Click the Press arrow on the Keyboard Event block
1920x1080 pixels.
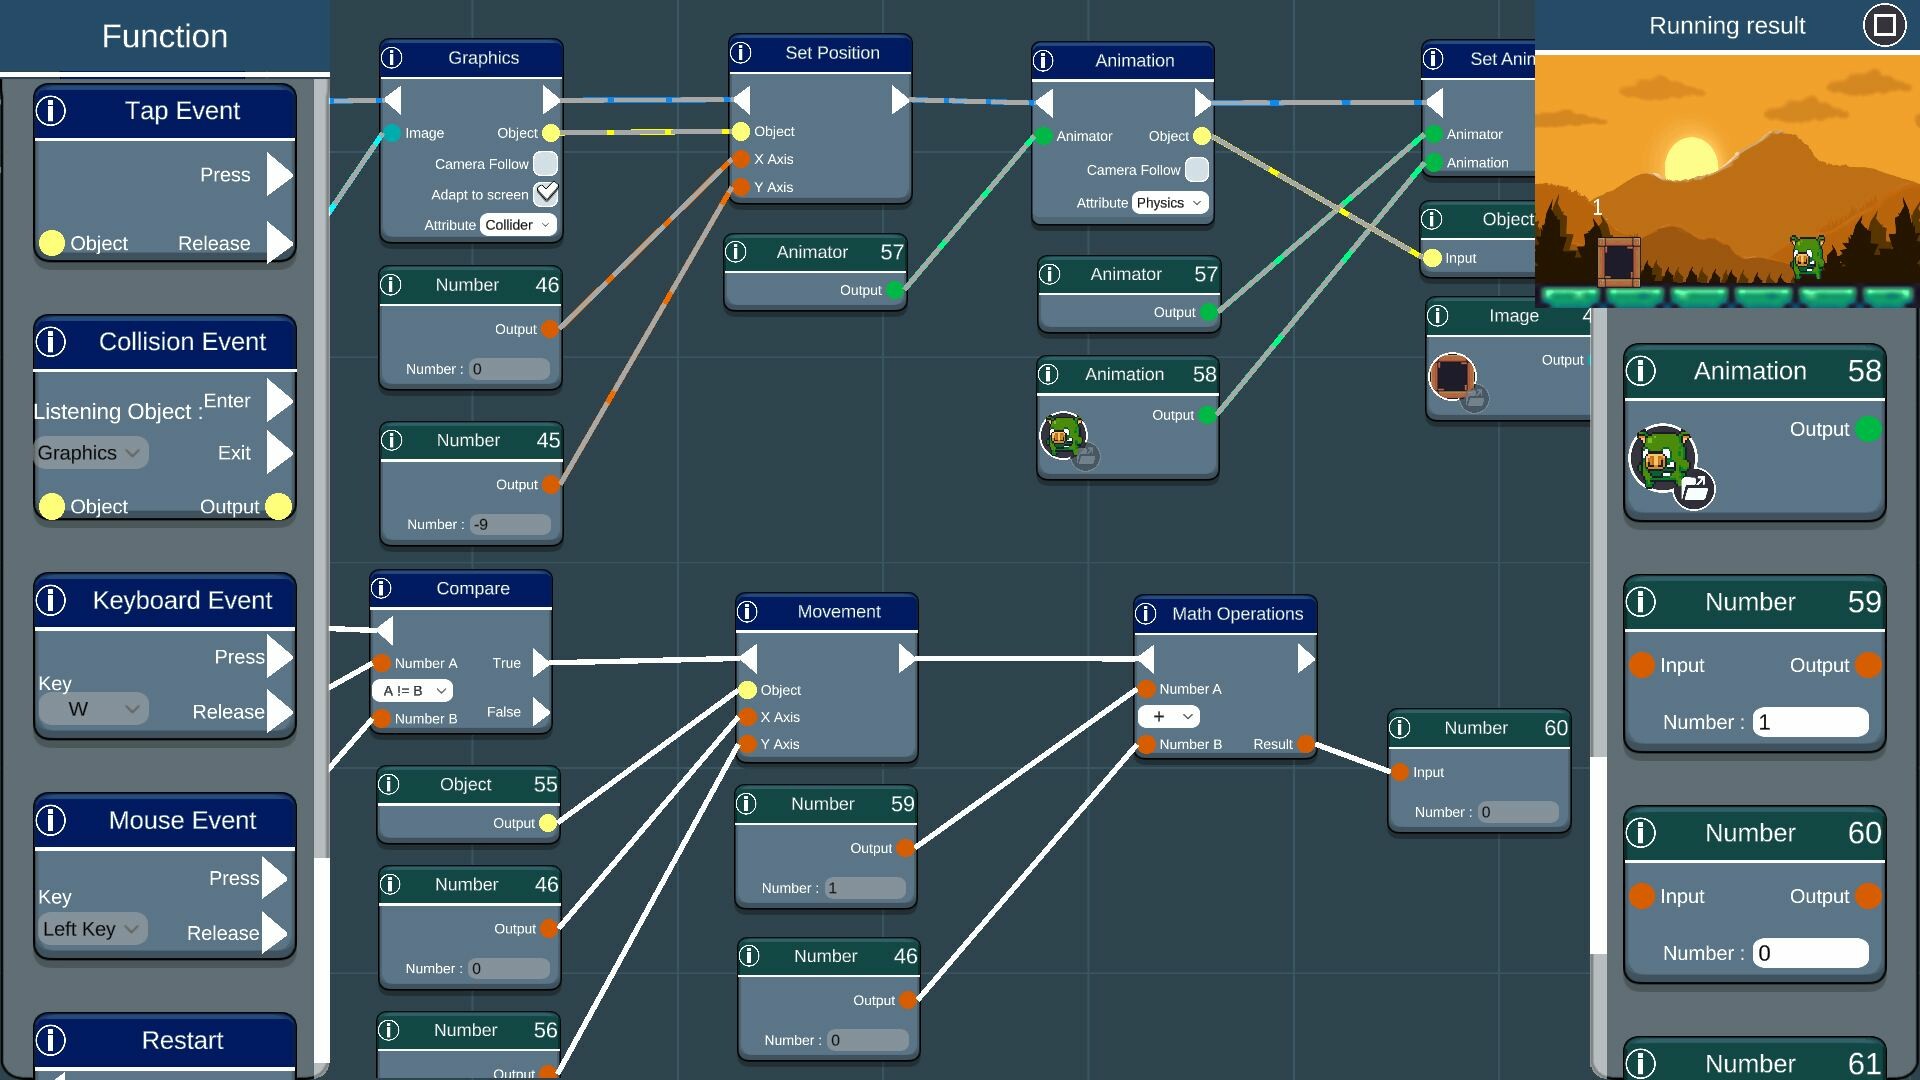tap(279, 657)
